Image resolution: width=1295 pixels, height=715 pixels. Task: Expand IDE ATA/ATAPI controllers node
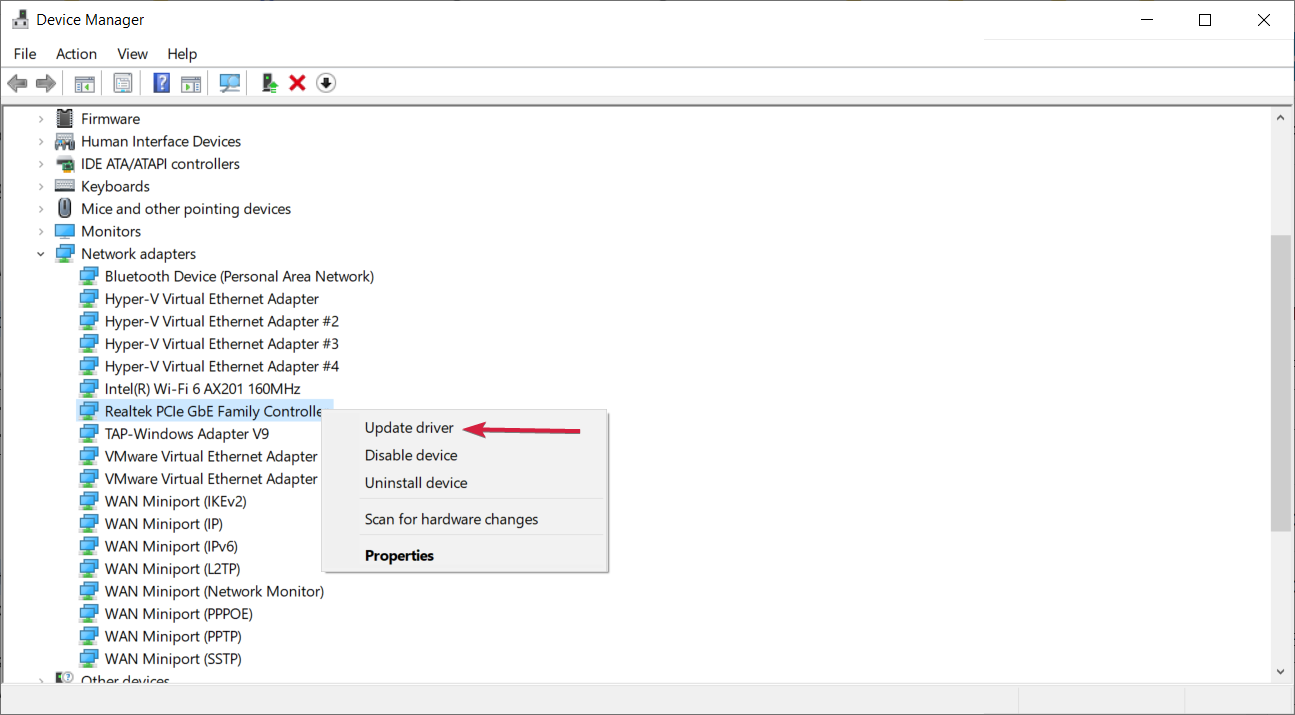pyautogui.click(x=41, y=164)
